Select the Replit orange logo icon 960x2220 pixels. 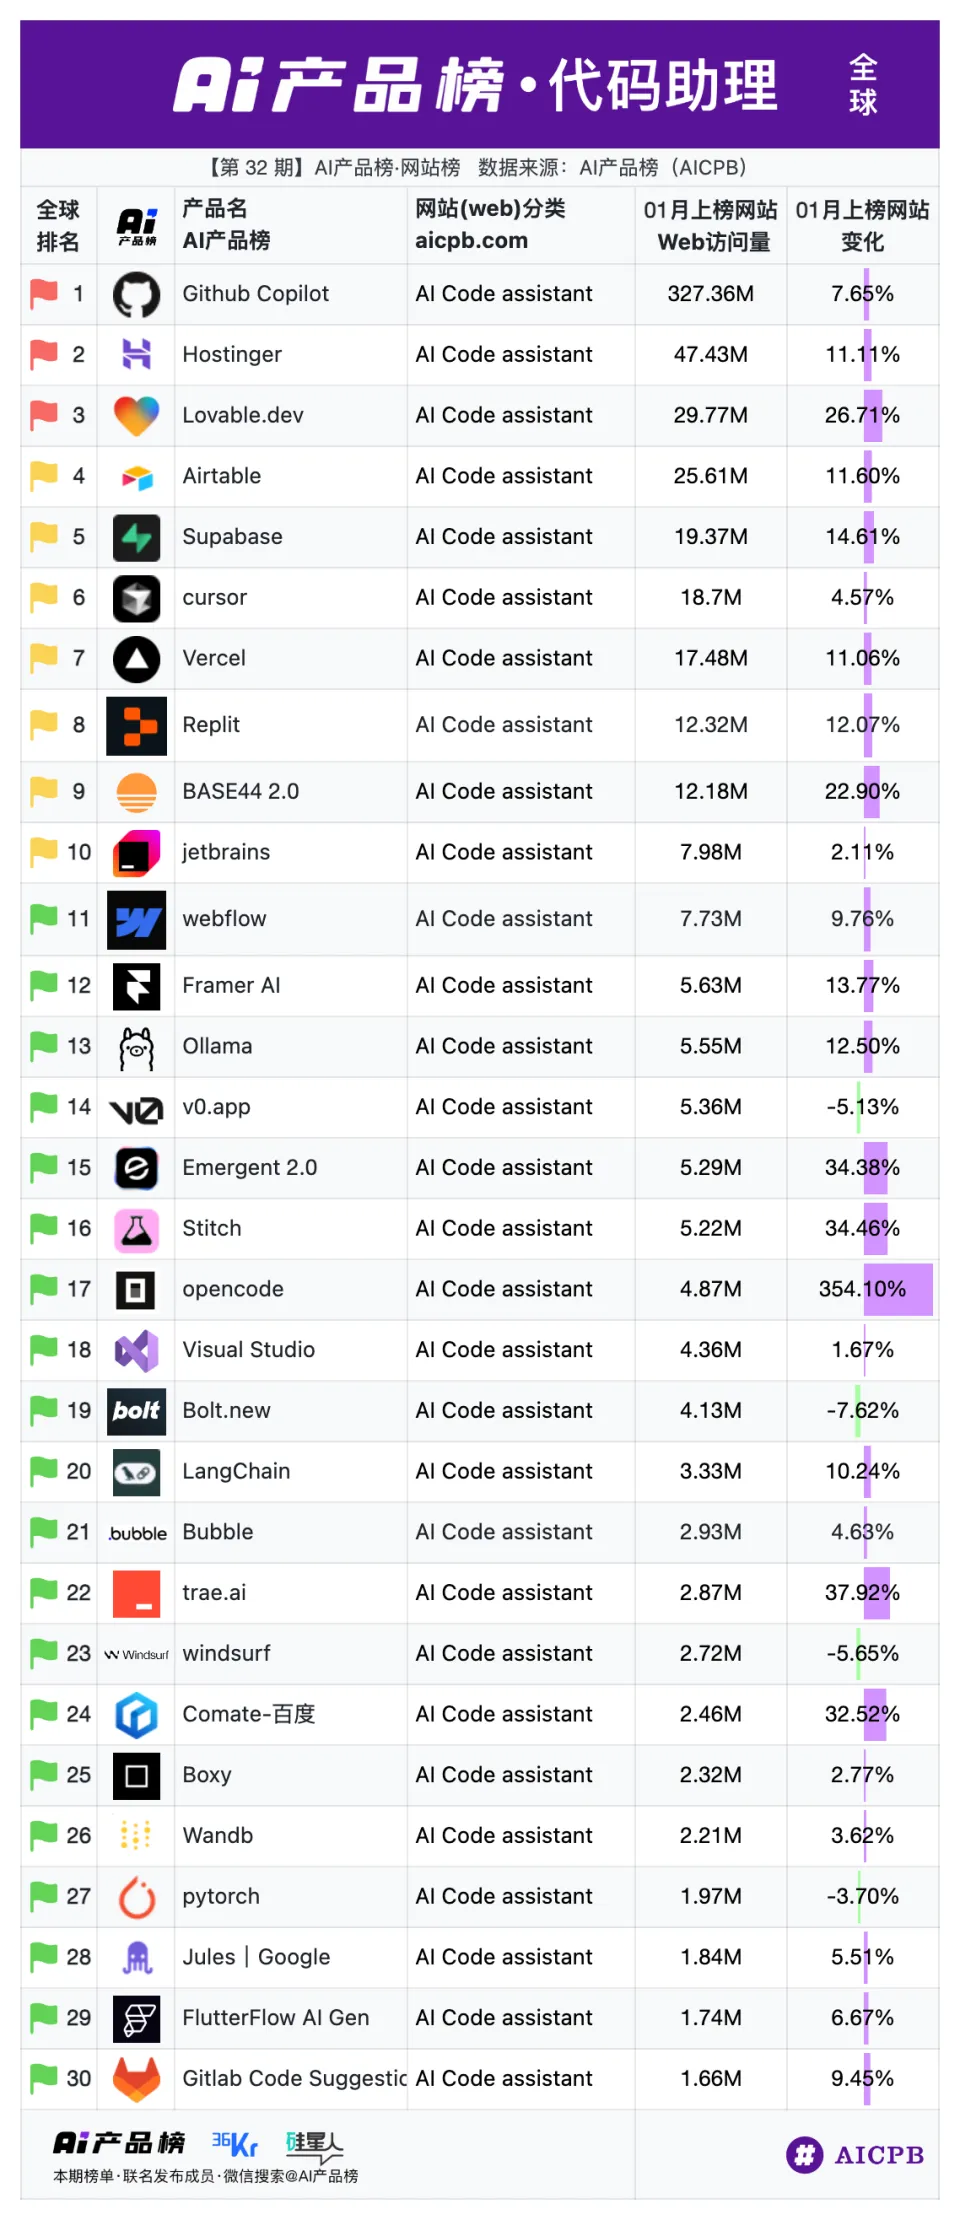(136, 726)
